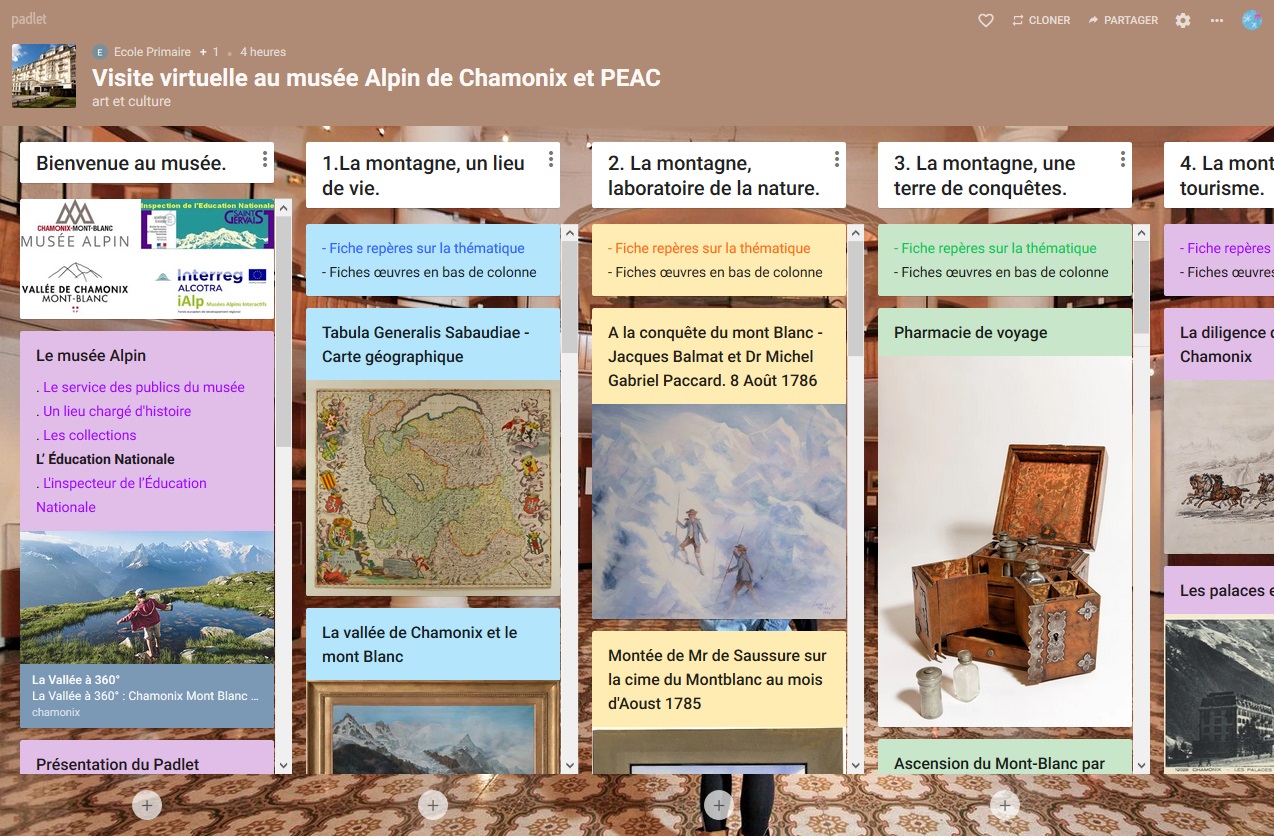Open options for '3. La montagne, une terre' column
Image resolution: width=1274 pixels, height=836 pixels.
[1123, 159]
